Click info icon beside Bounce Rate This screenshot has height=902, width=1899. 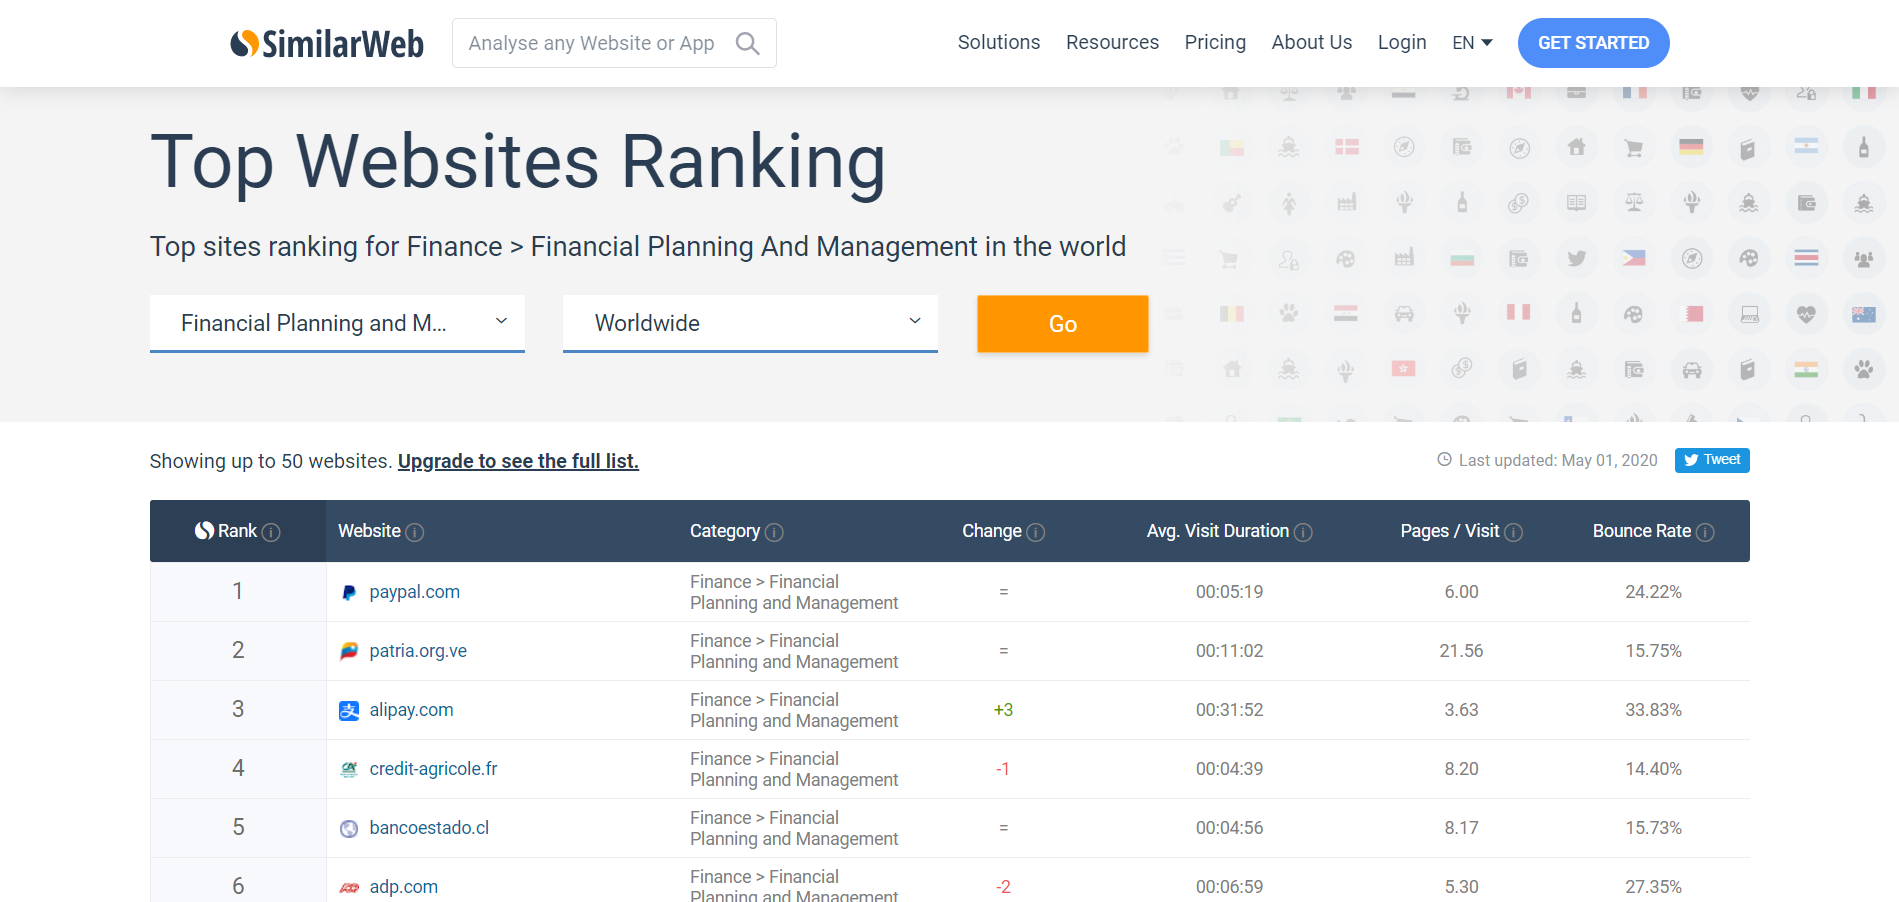point(1705,532)
